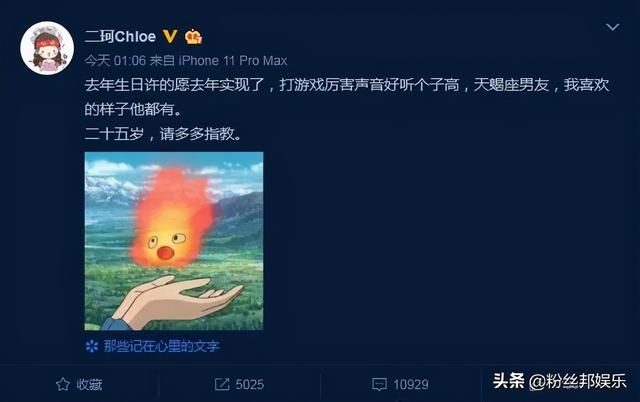640x402 pixels.
Task: Click the 头条 watermark logo
Action: pos(509,381)
